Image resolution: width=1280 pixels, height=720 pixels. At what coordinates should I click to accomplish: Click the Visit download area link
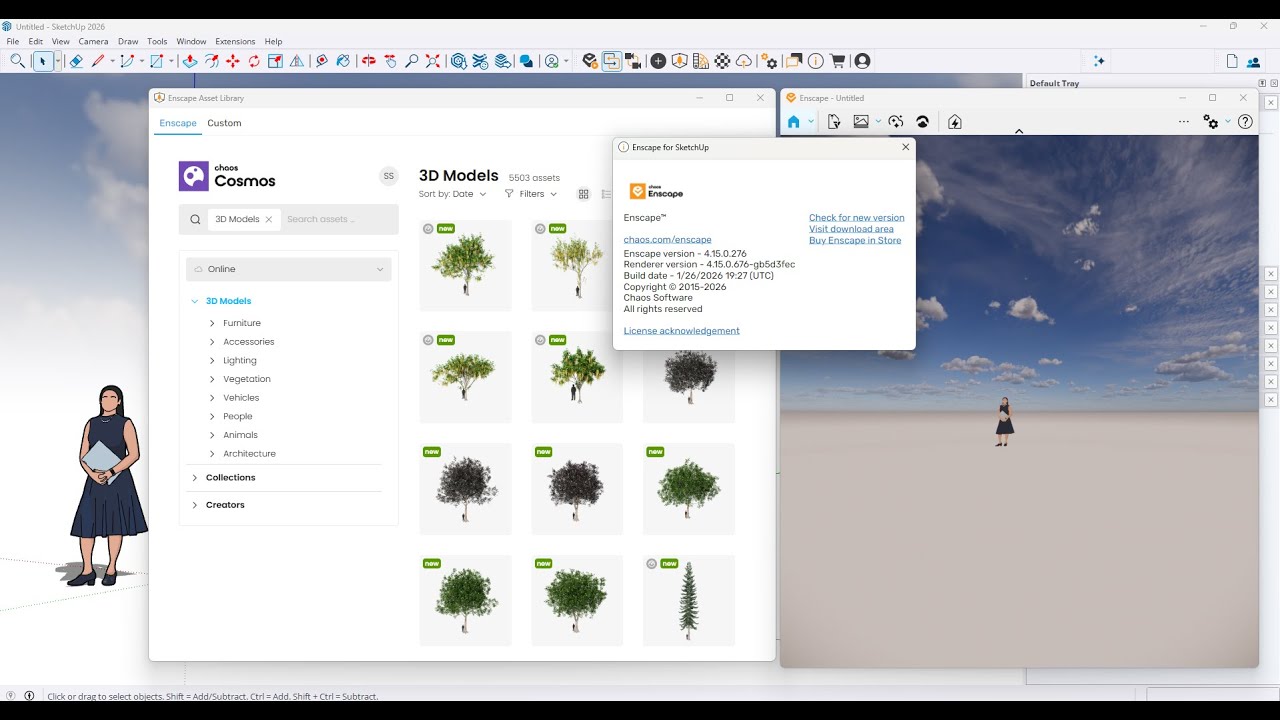tap(851, 229)
